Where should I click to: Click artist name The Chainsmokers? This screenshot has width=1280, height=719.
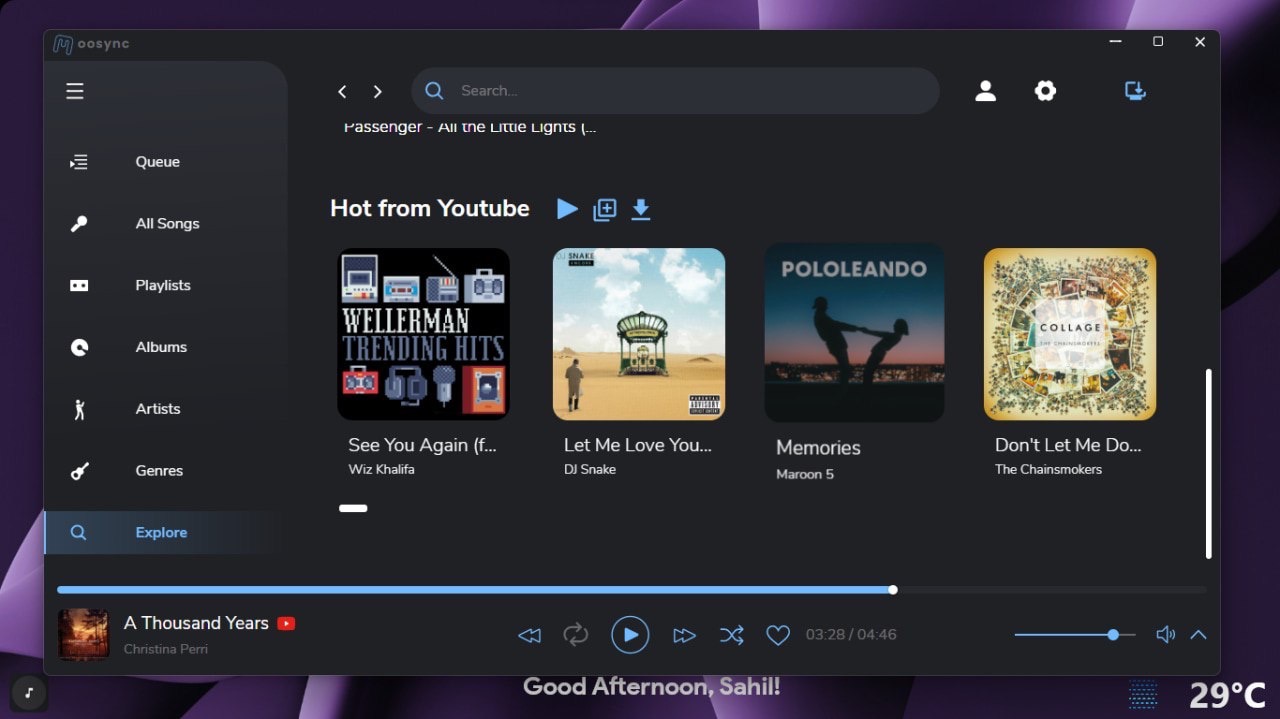point(1048,469)
